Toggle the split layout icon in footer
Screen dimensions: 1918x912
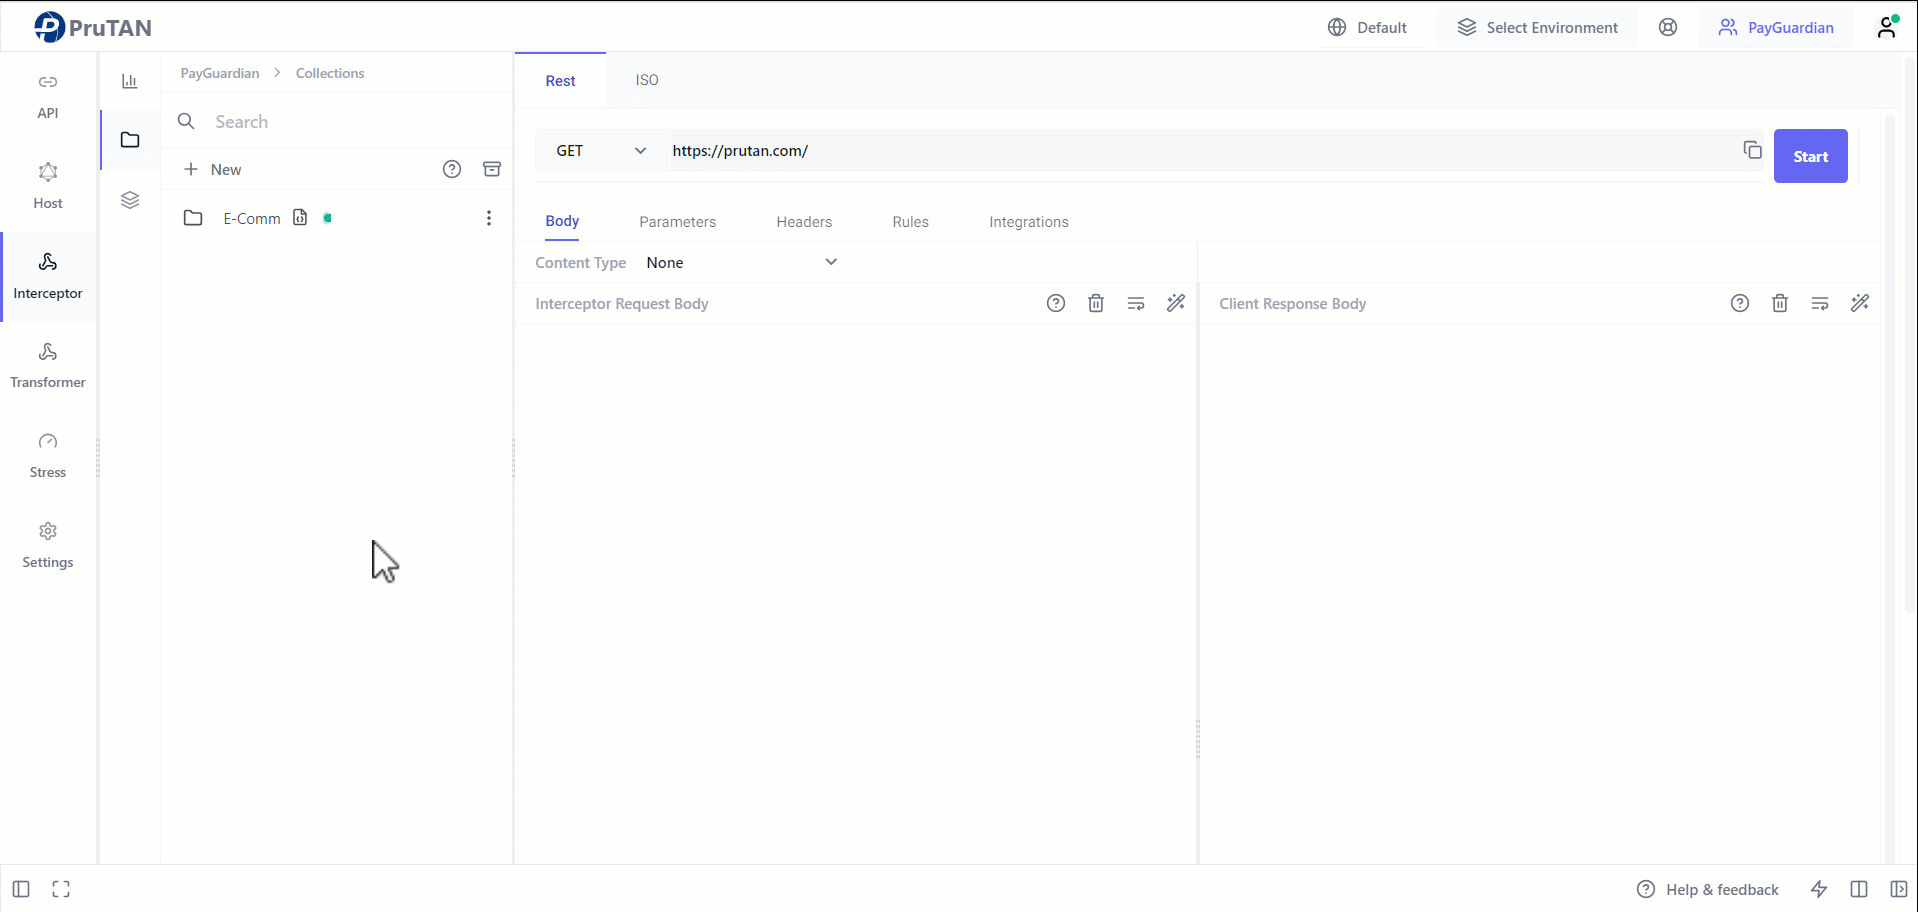(x=1859, y=889)
